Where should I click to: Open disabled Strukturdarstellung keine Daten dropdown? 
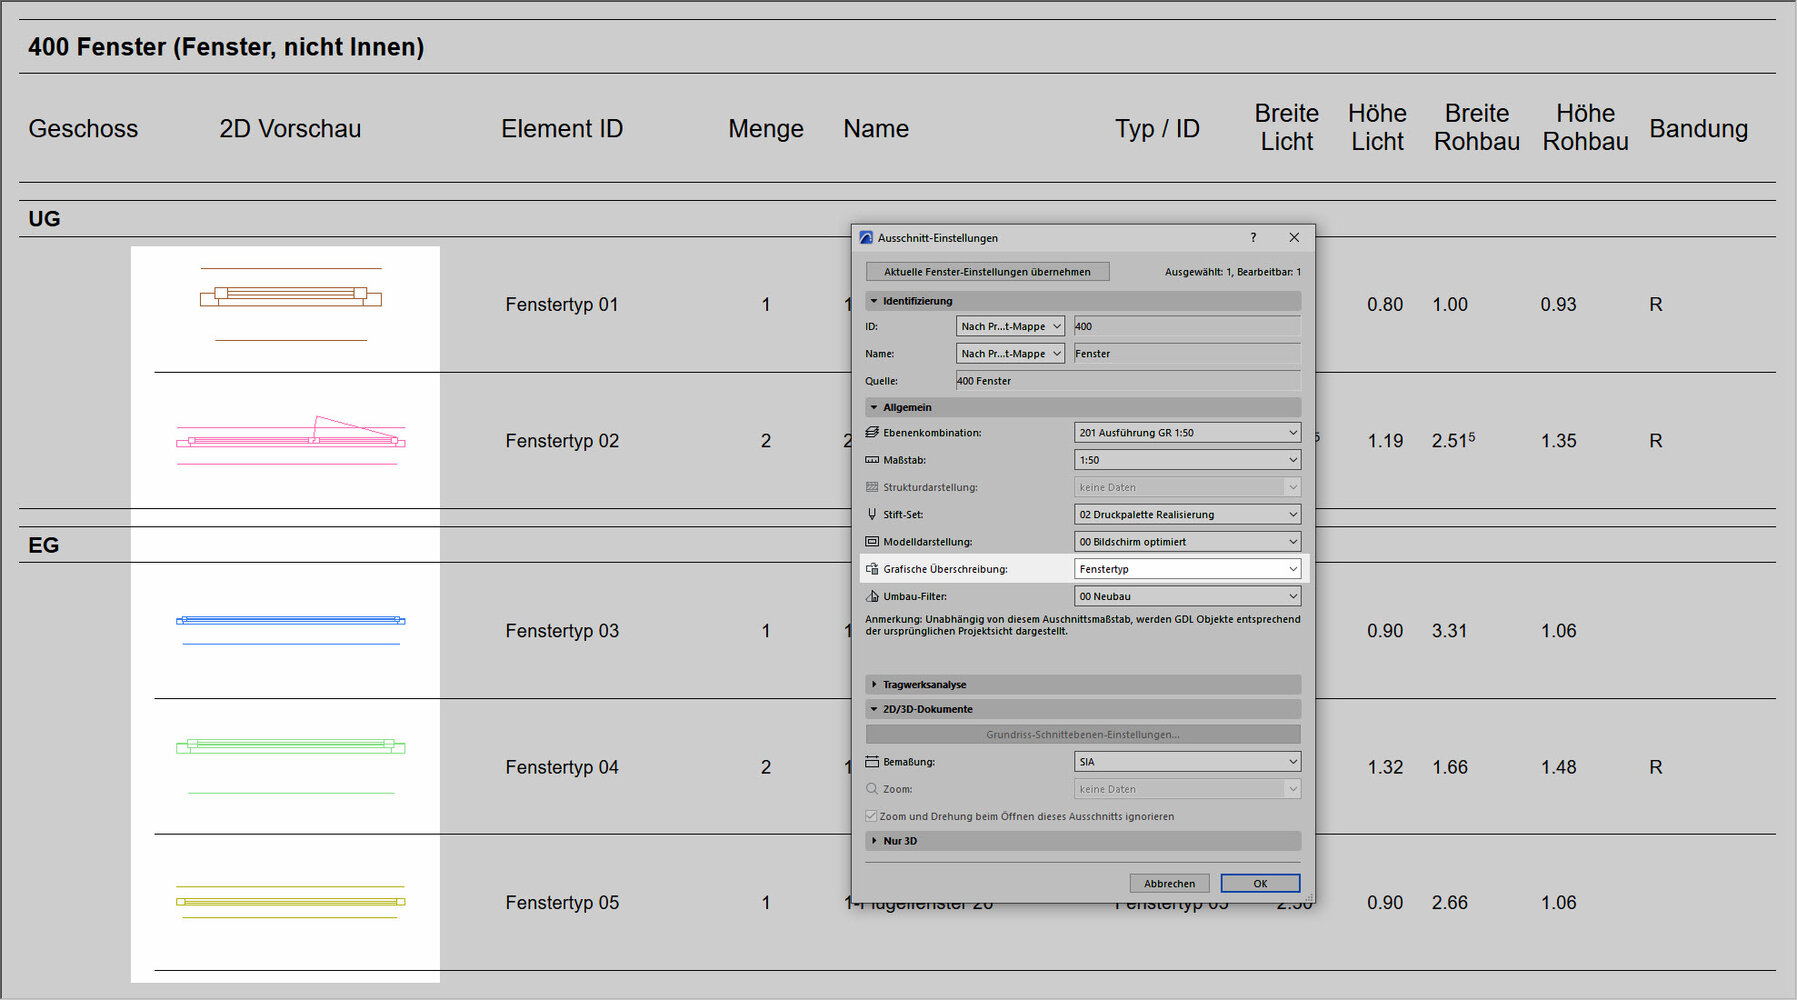point(1187,487)
